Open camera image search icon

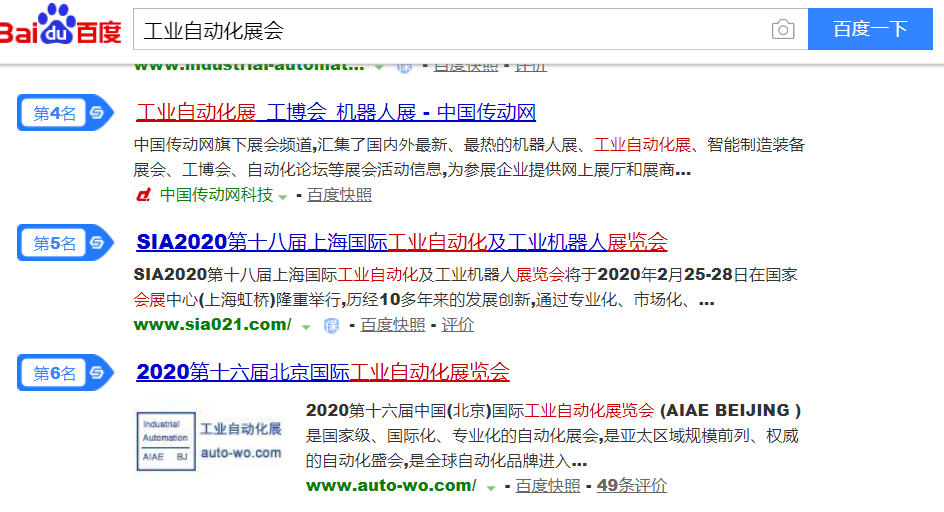pyautogui.click(x=783, y=29)
